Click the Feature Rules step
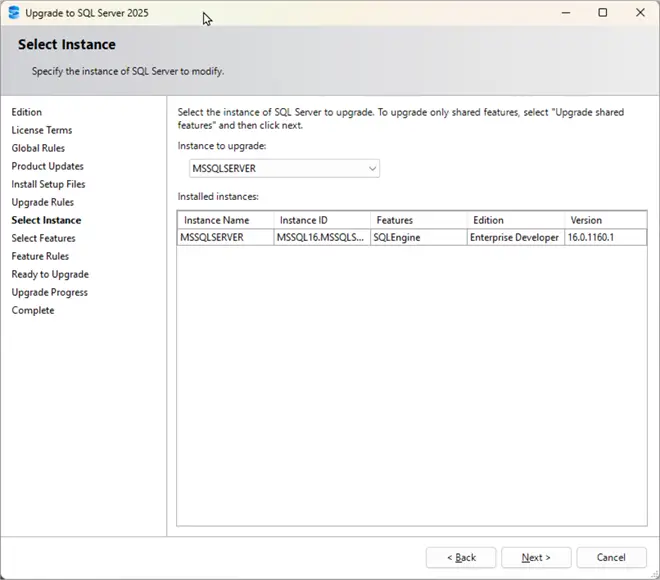This screenshot has width=660, height=580. click(x=40, y=256)
